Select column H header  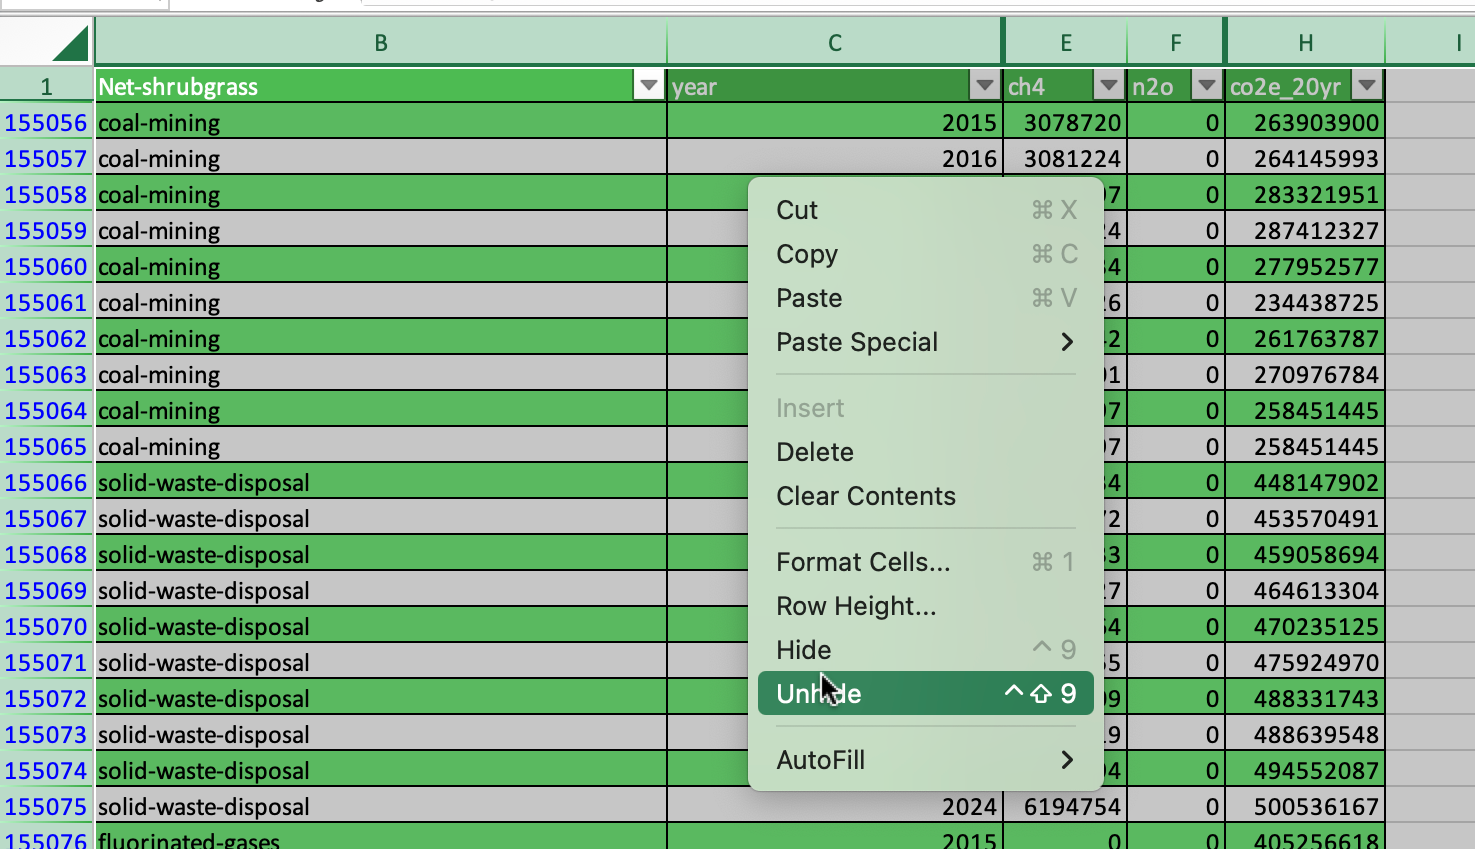(x=1306, y=42)
